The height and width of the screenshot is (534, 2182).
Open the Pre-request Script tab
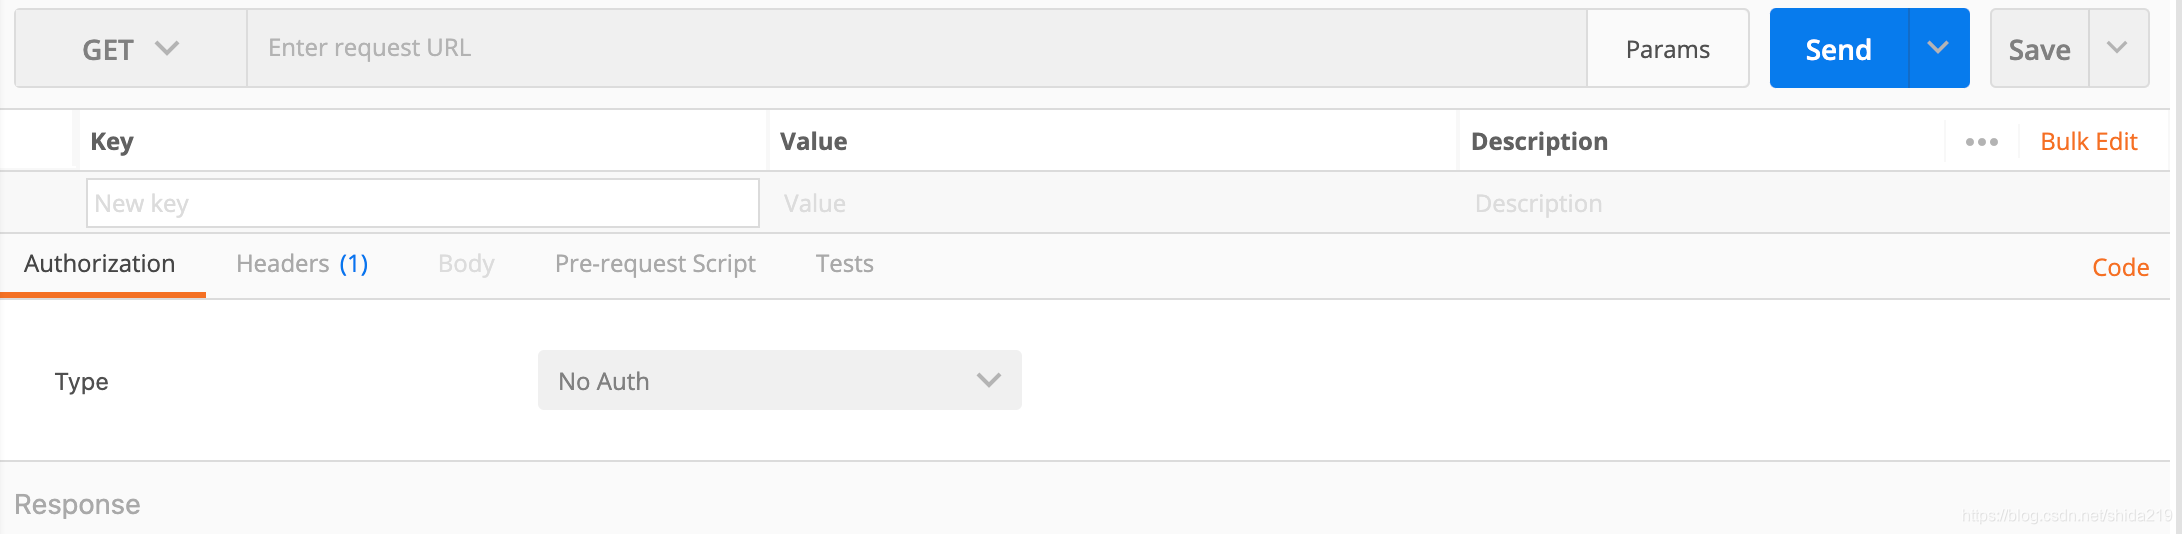(x=655, y=264)
